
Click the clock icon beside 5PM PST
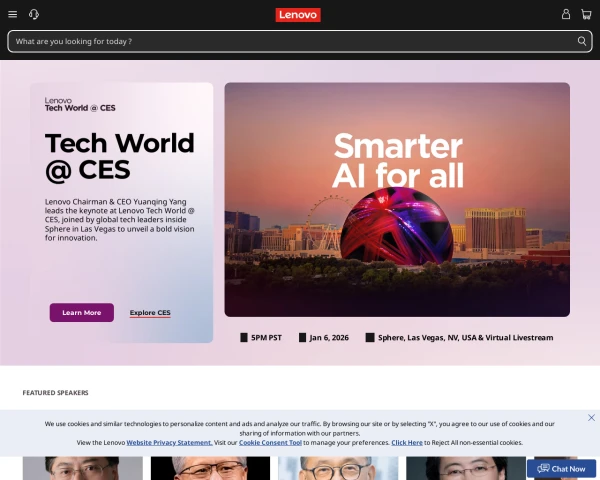click(244, 337)
